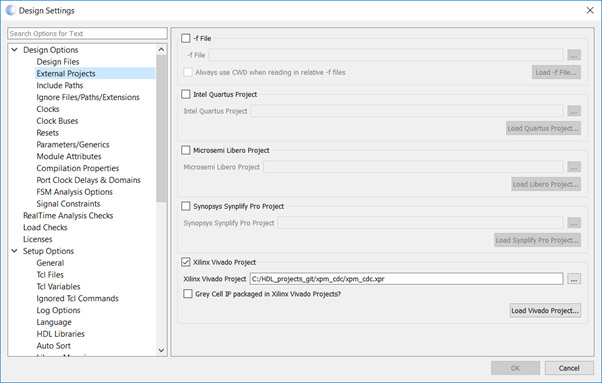
Task: Click the options tree scrollbar thumb
Action: pos(161,128)
